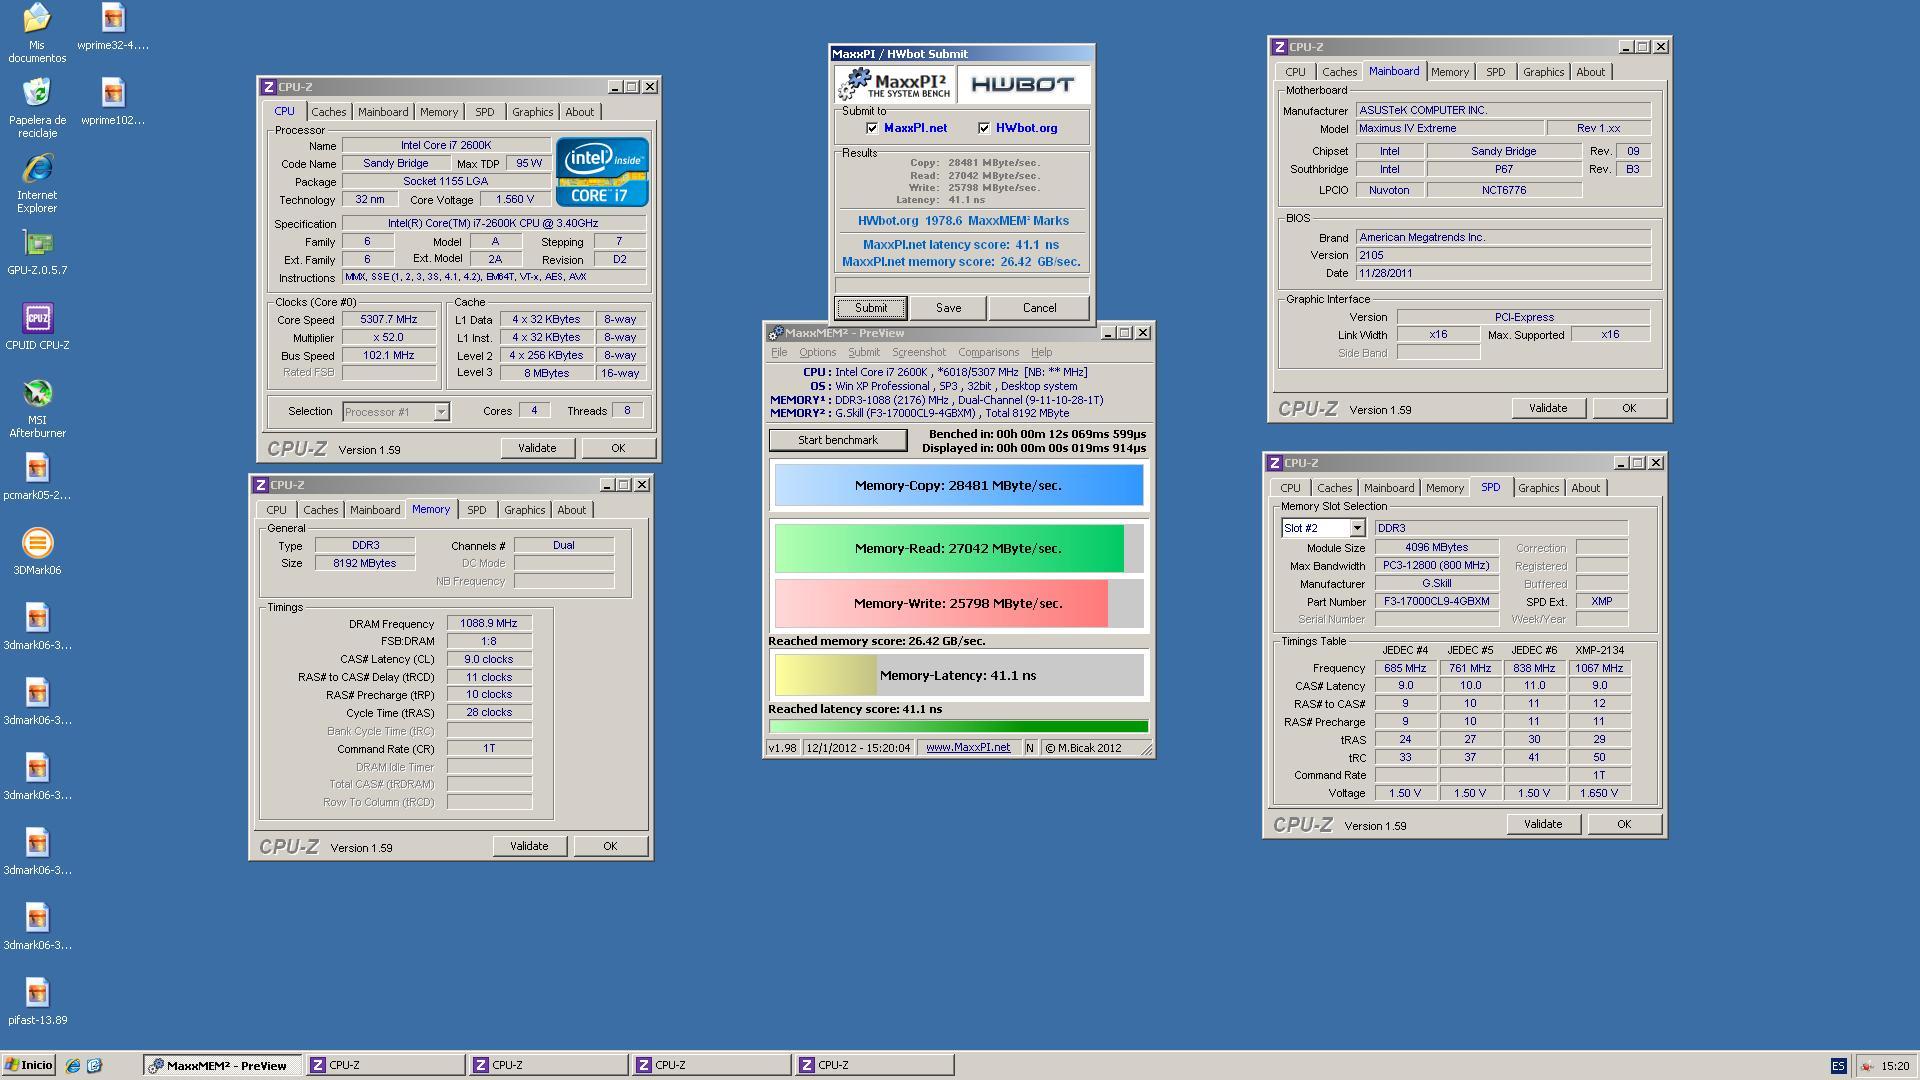Click Validate in the CPU tab window

(x=537, y=448)
